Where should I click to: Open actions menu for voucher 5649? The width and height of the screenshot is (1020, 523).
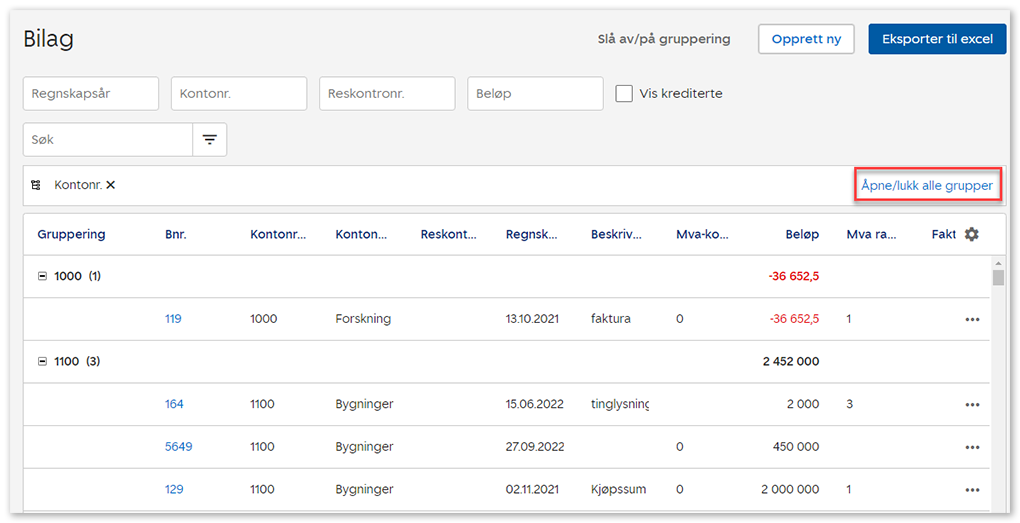(971, 448)
